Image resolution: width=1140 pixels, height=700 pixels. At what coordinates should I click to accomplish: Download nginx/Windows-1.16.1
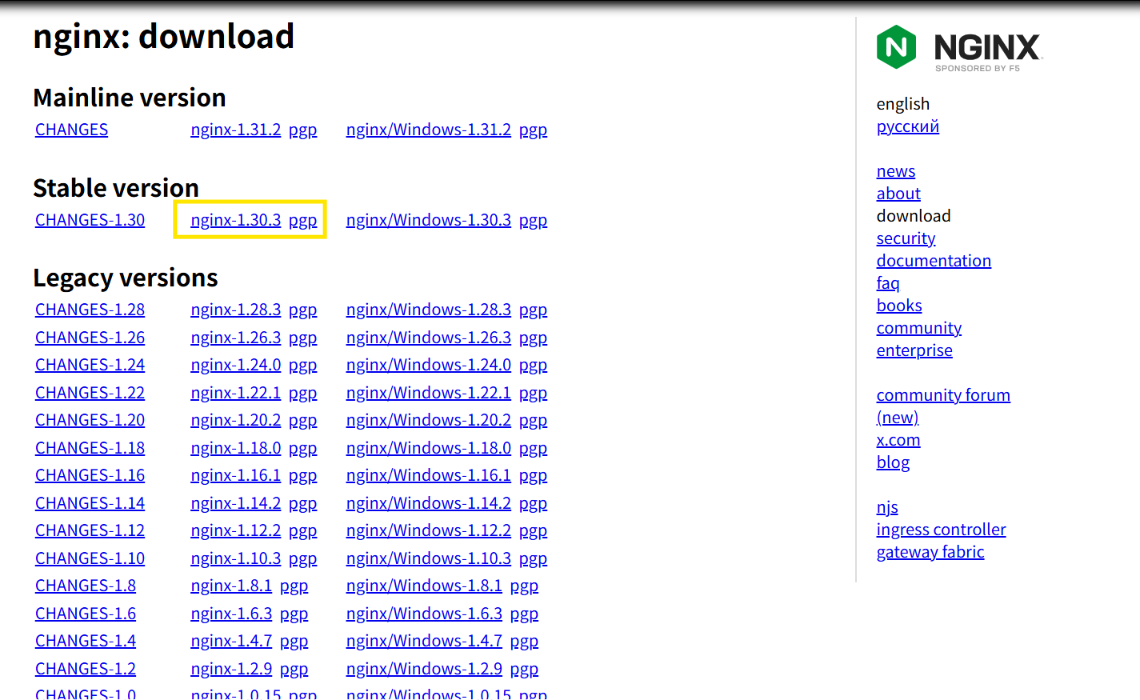coord(428,475)
